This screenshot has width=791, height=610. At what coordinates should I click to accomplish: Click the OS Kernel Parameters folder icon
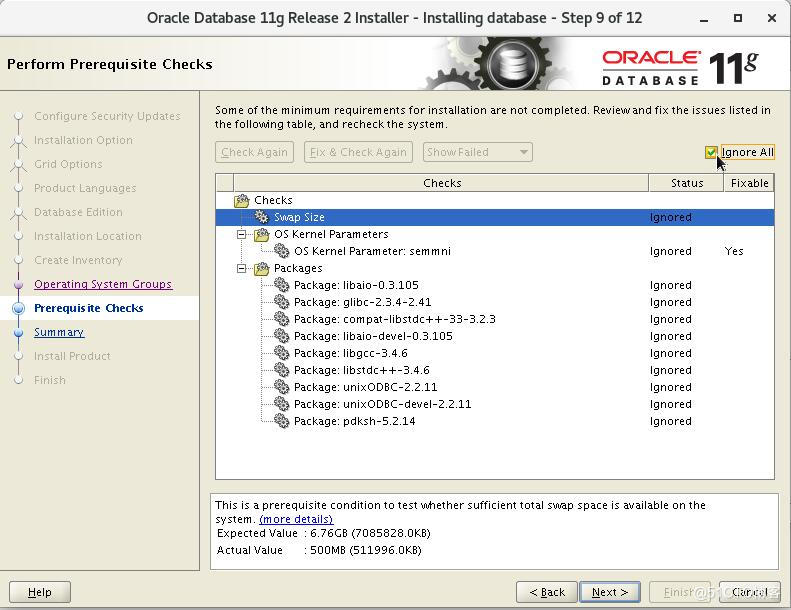point(261,234)
